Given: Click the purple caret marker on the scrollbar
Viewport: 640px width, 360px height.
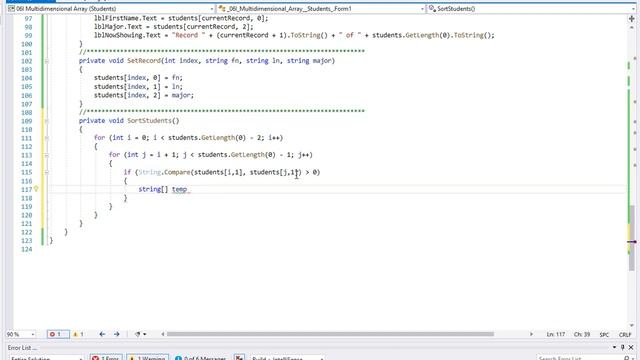Looking at the screenshot, I should click(x=632, y=242).
